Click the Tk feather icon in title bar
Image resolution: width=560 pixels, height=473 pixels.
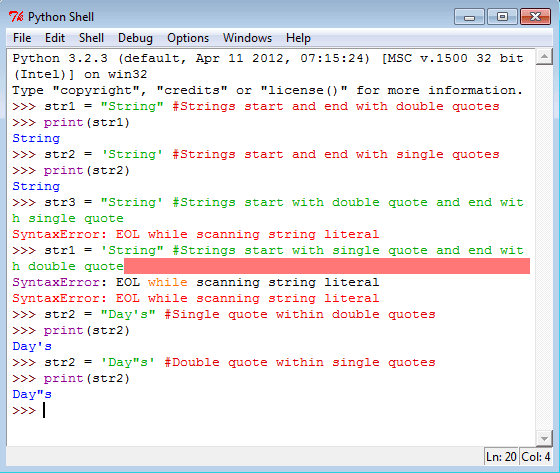click(x=16, y=17)
